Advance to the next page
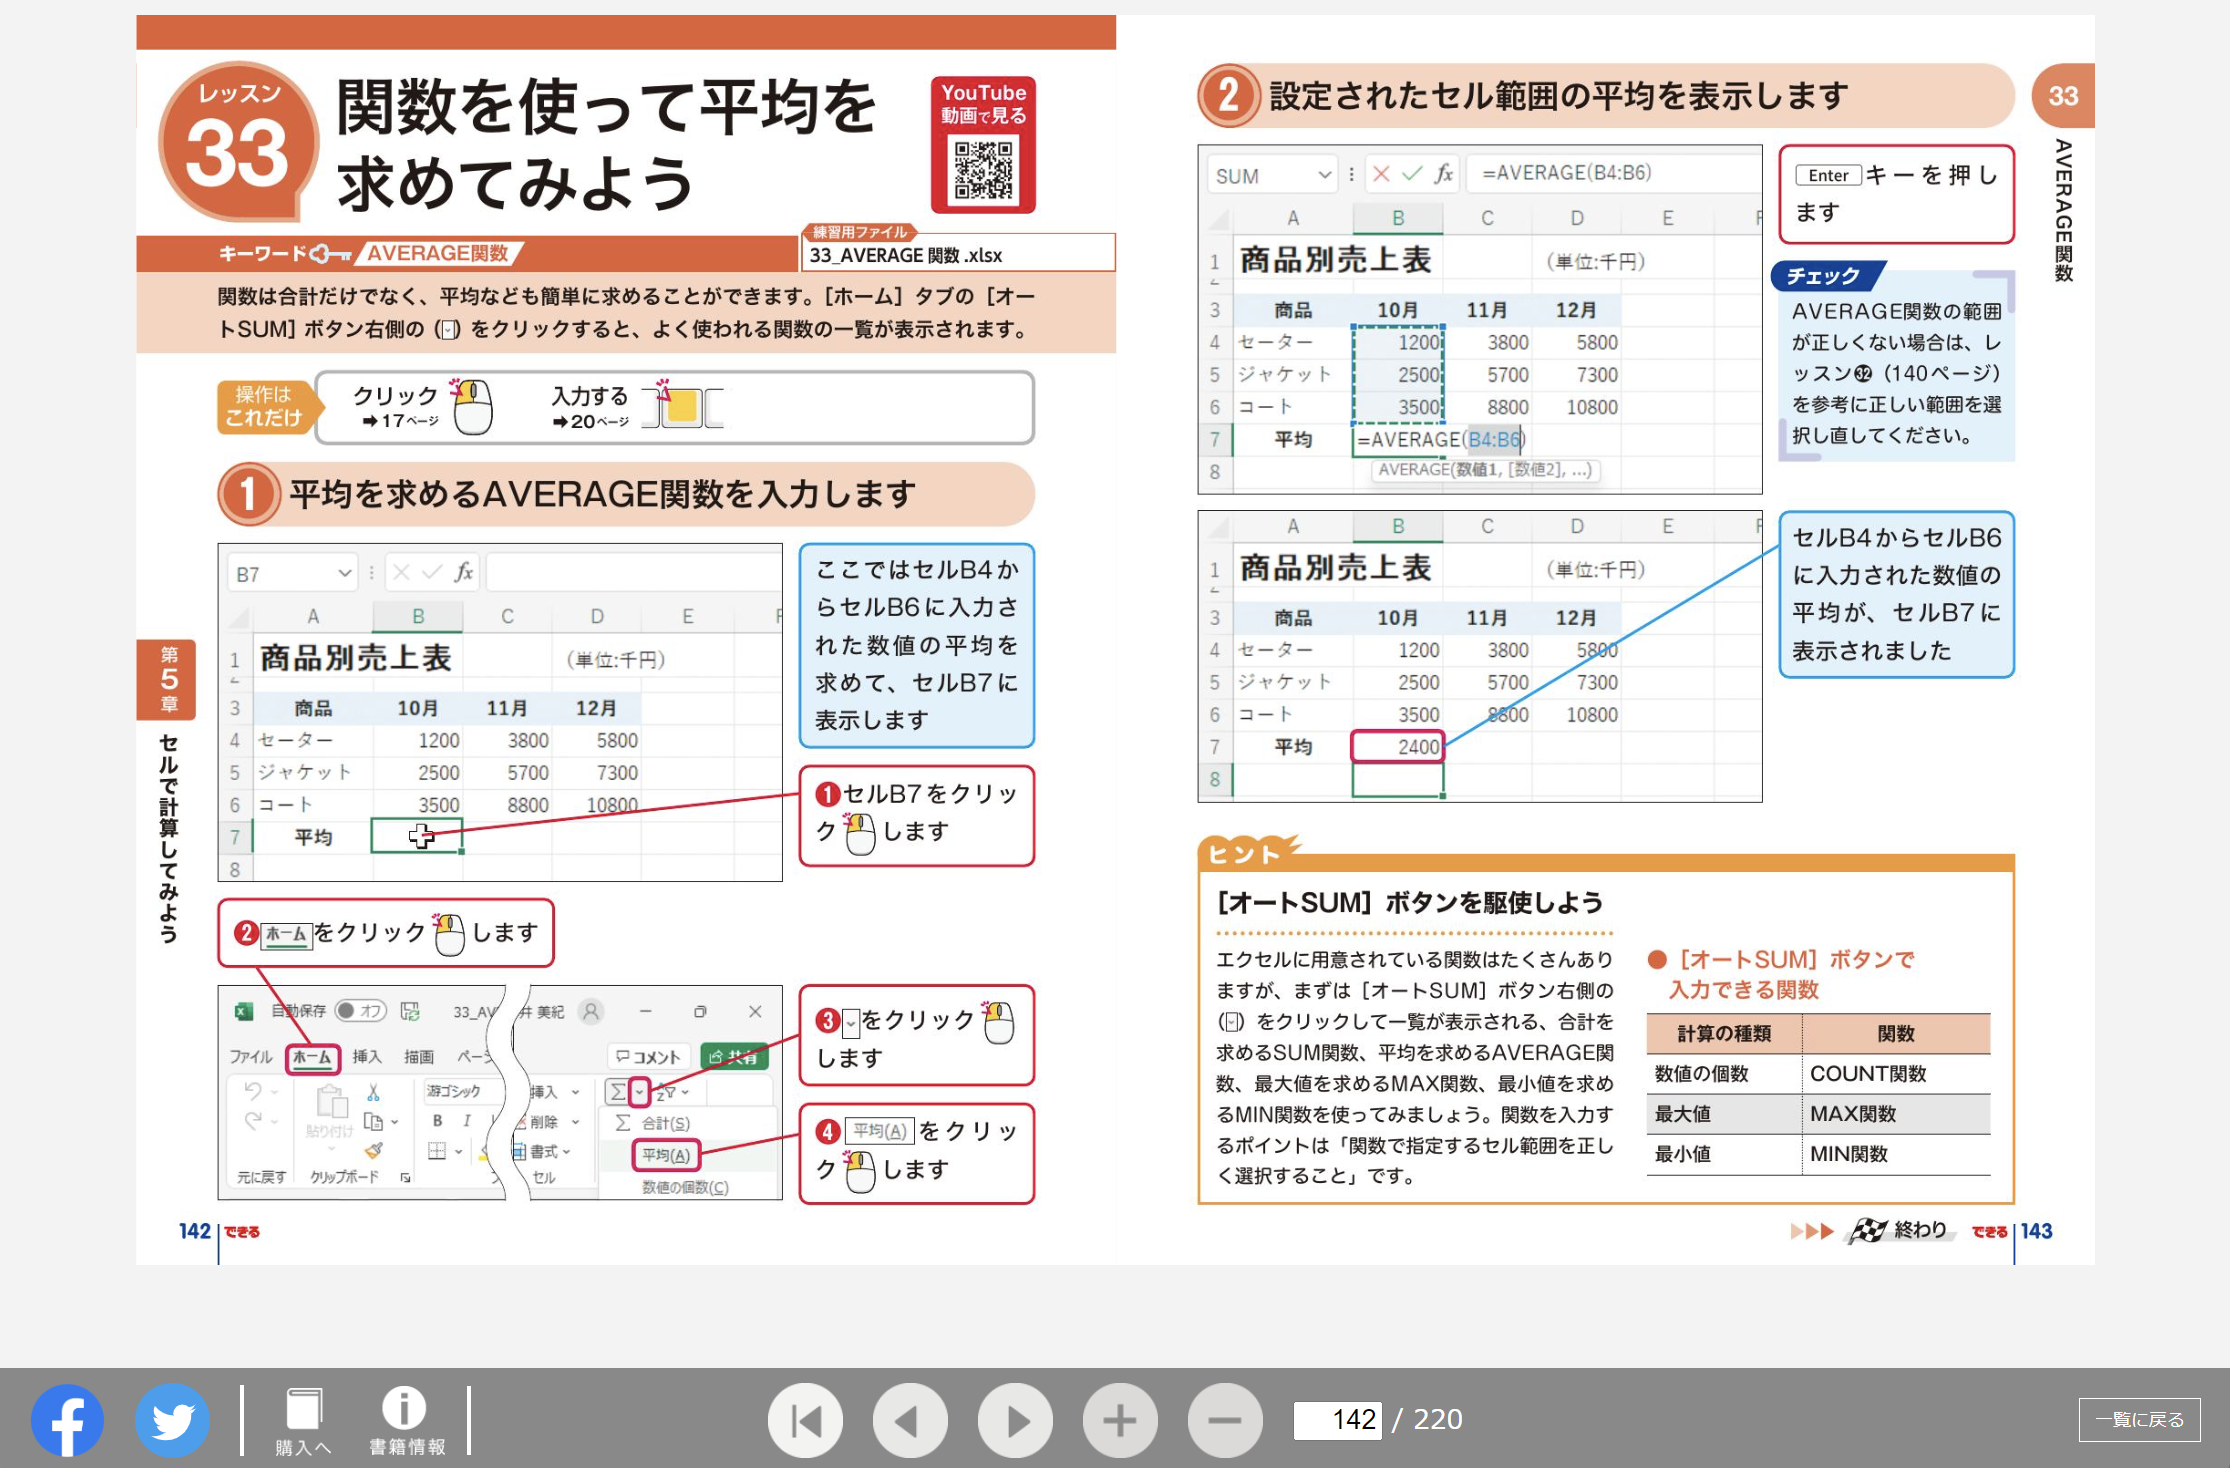This screenshot has width=2230, height=1468. pyautogui.click(x=1016, y=1419)
